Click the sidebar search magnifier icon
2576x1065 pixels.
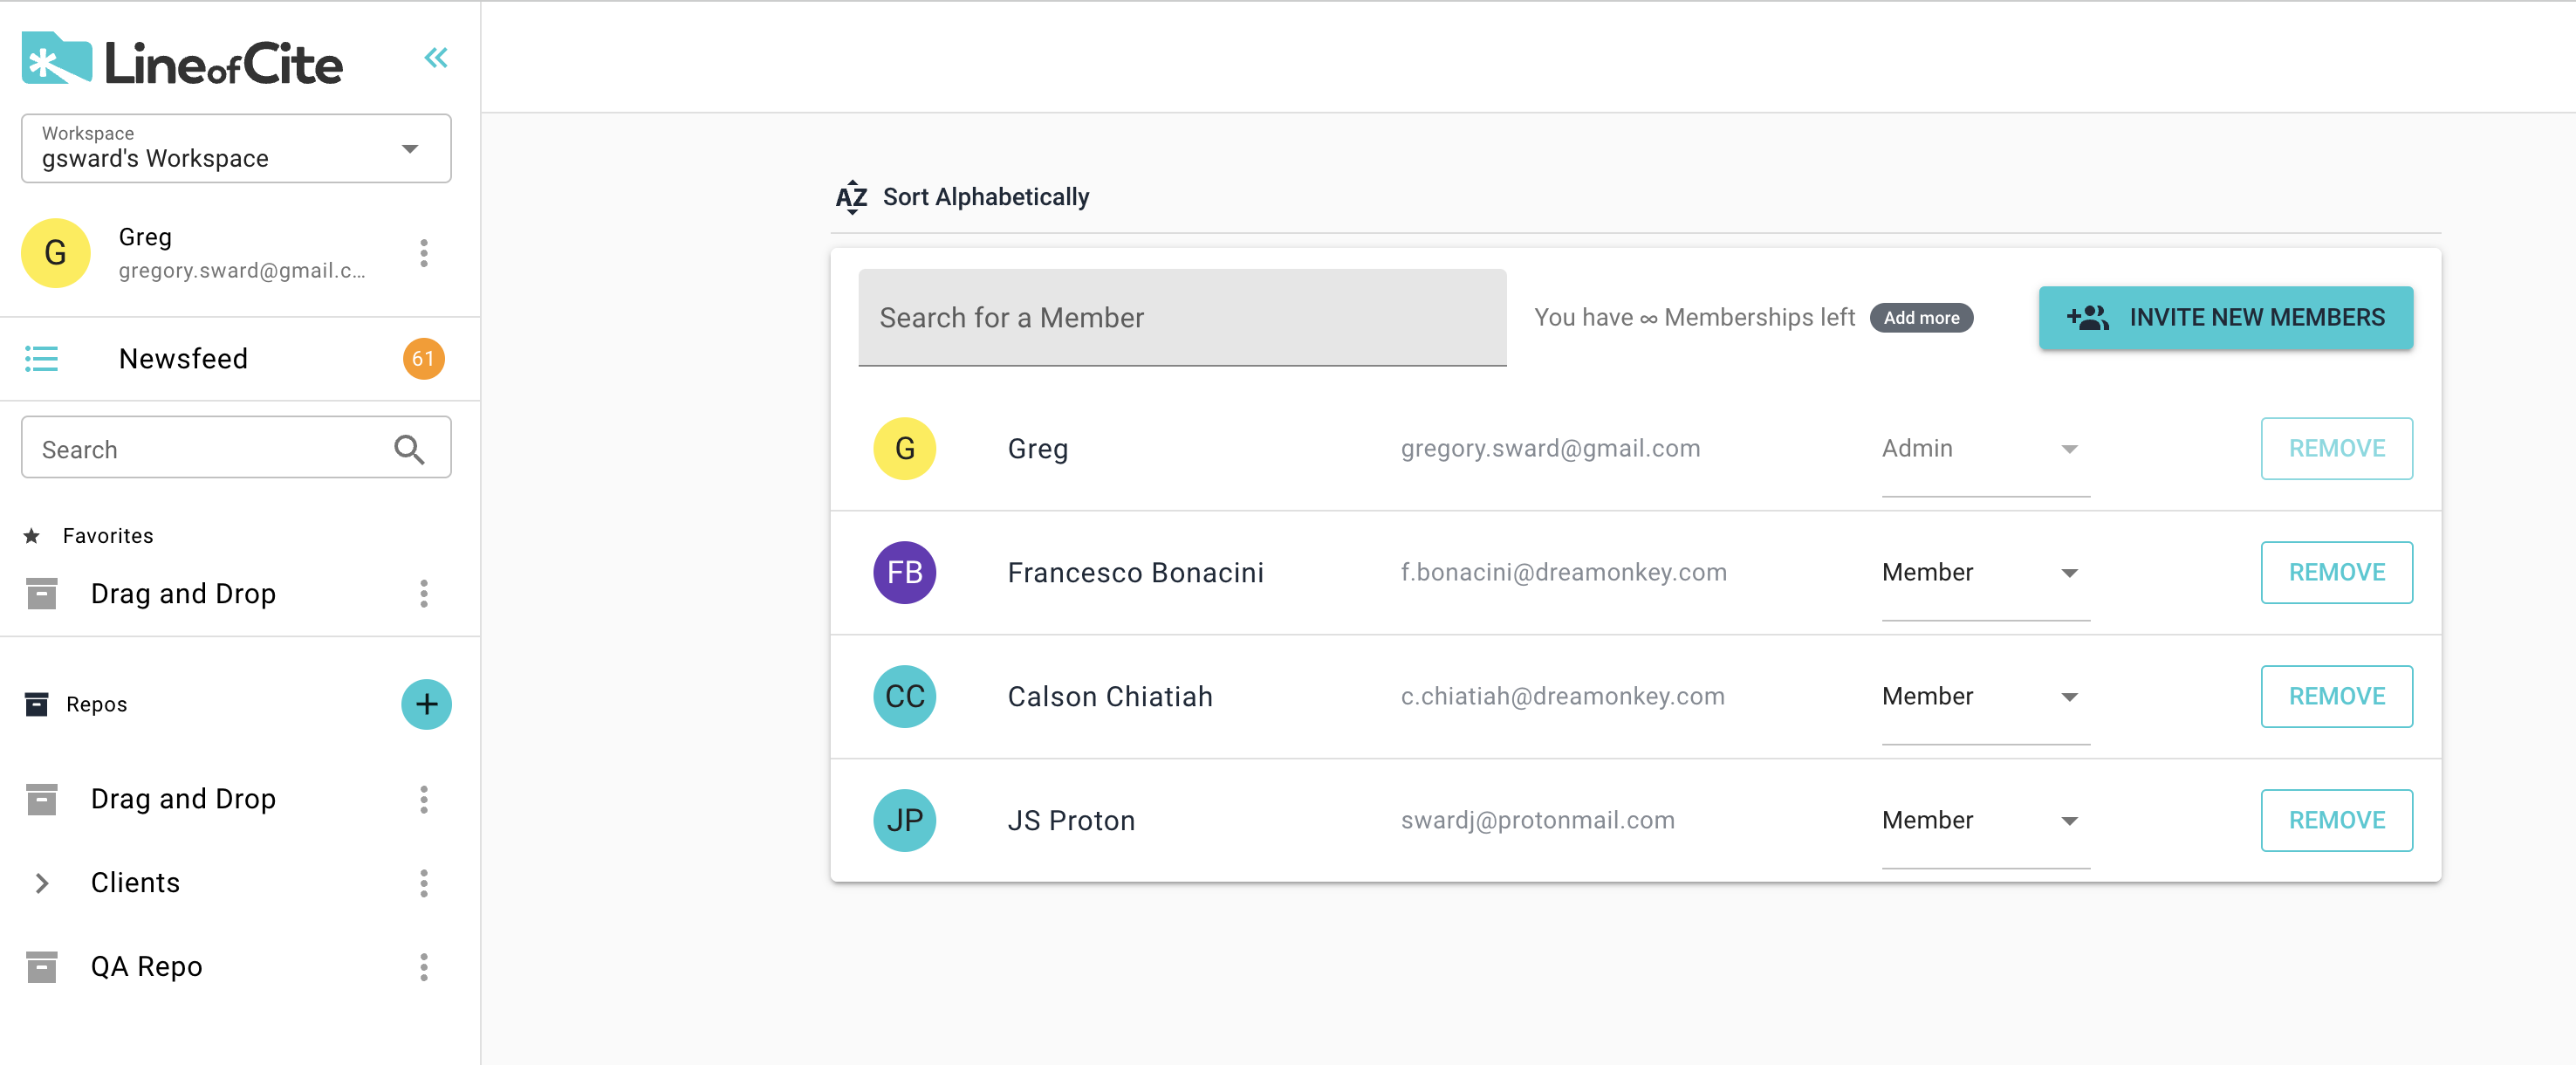pyautogui.click(x=409, y=449)
